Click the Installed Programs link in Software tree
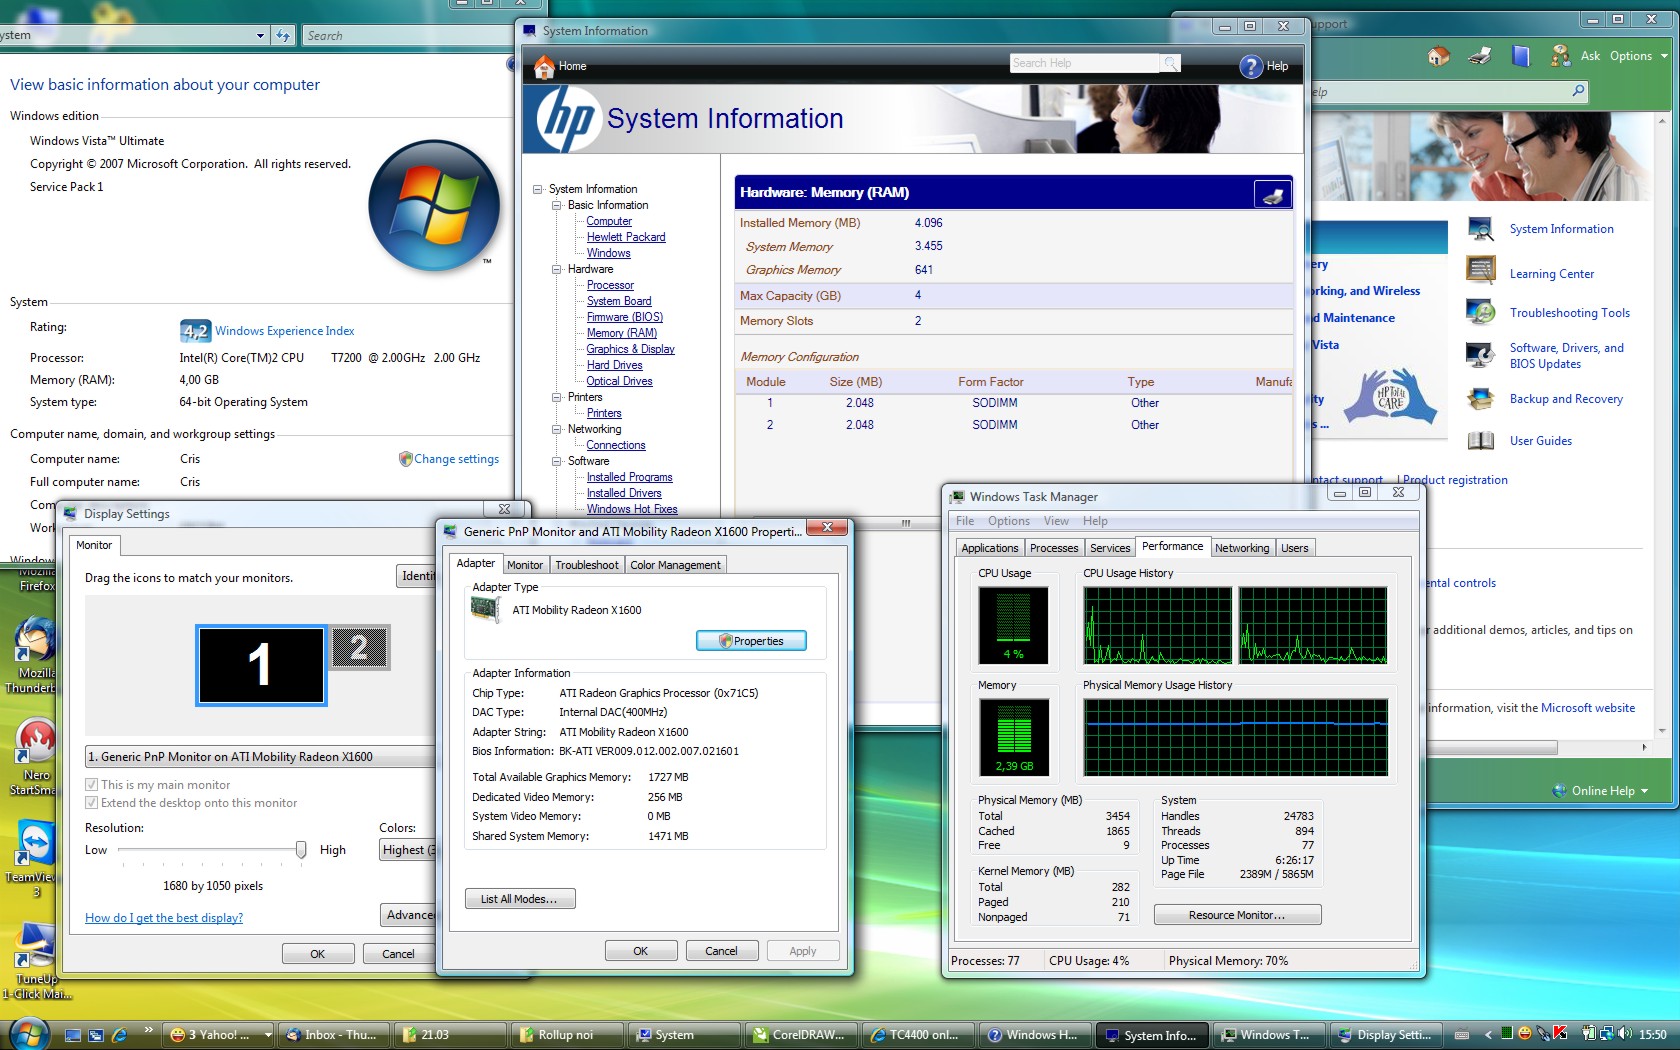Image resolution: width=1680 pixels, height=1050 pixels. (630, 477)
